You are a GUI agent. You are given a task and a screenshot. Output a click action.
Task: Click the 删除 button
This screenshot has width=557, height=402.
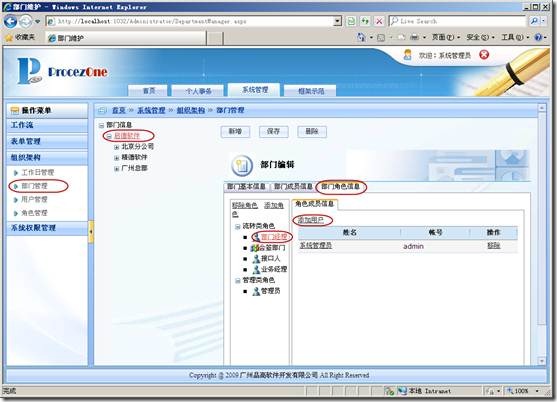tap(312, 131)
